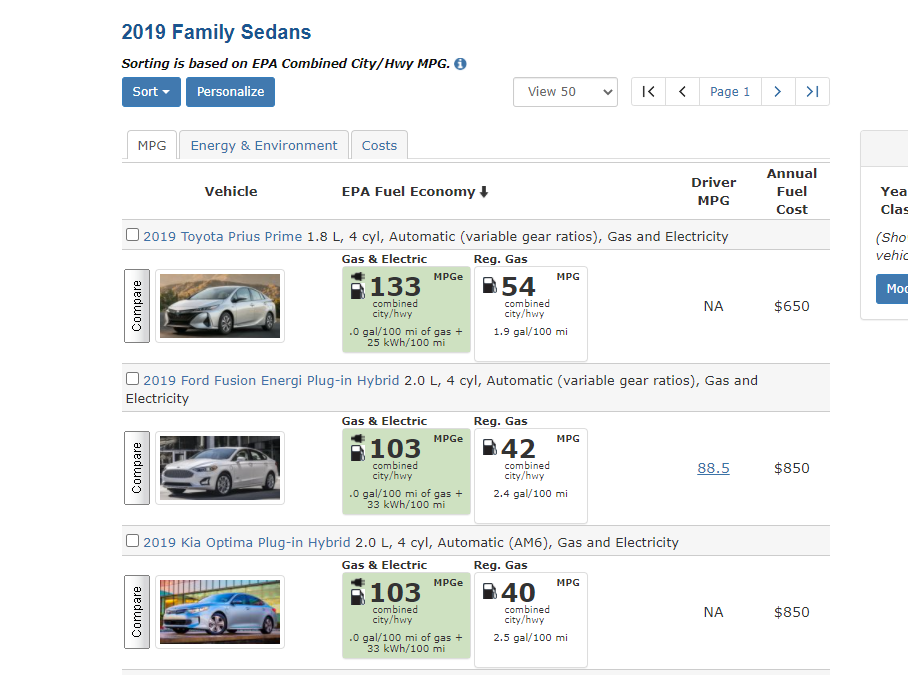Click the 133 MPGe combined rating box
The height and width of the screenshot is (675, 908).
click(407, 309)
